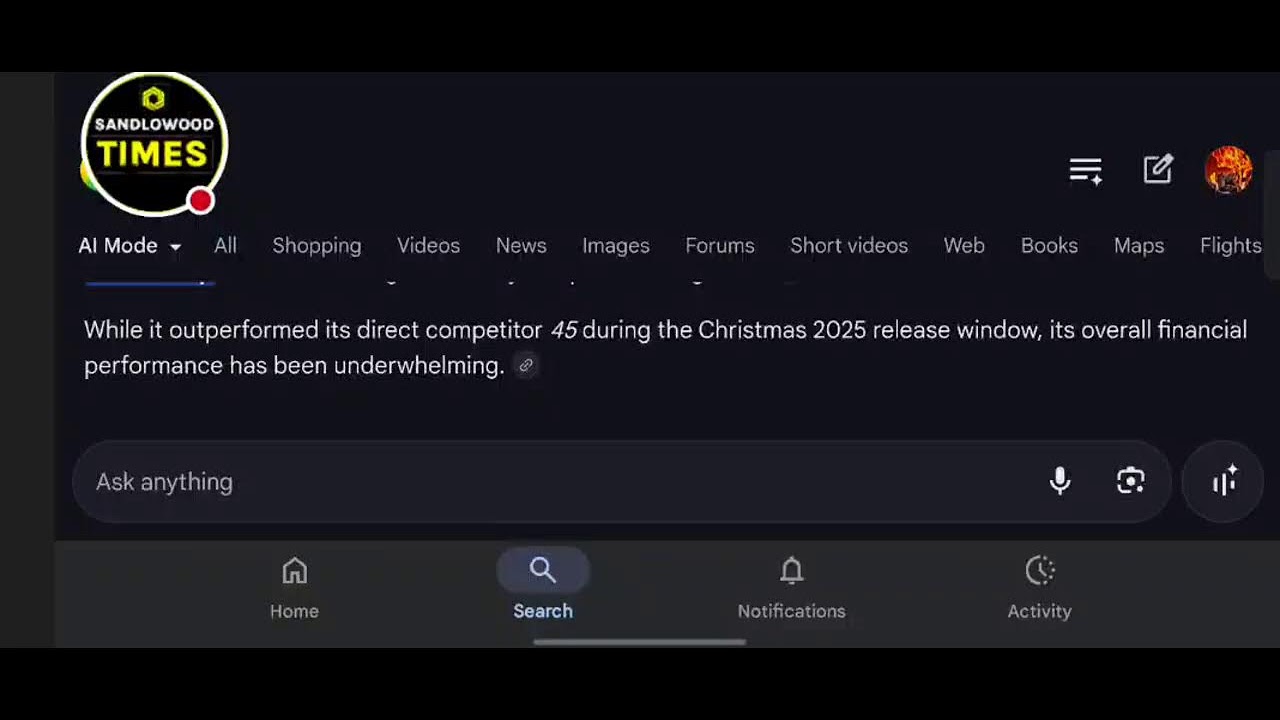The width and height of the screenshot is (1280, 720).
Task: Open the AI Mode history list icon
Action: pyautogui.click(x=1085, y=171)
